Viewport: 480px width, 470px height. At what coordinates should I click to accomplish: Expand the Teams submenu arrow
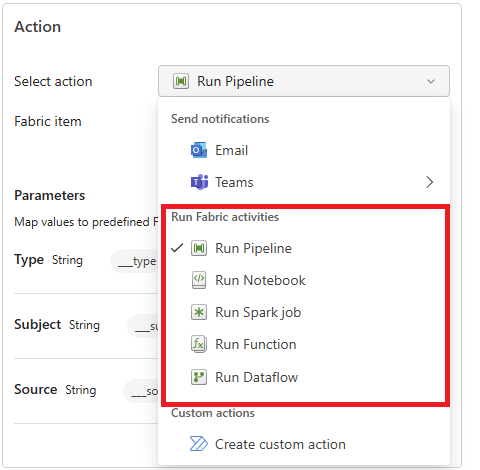[430, 182]
